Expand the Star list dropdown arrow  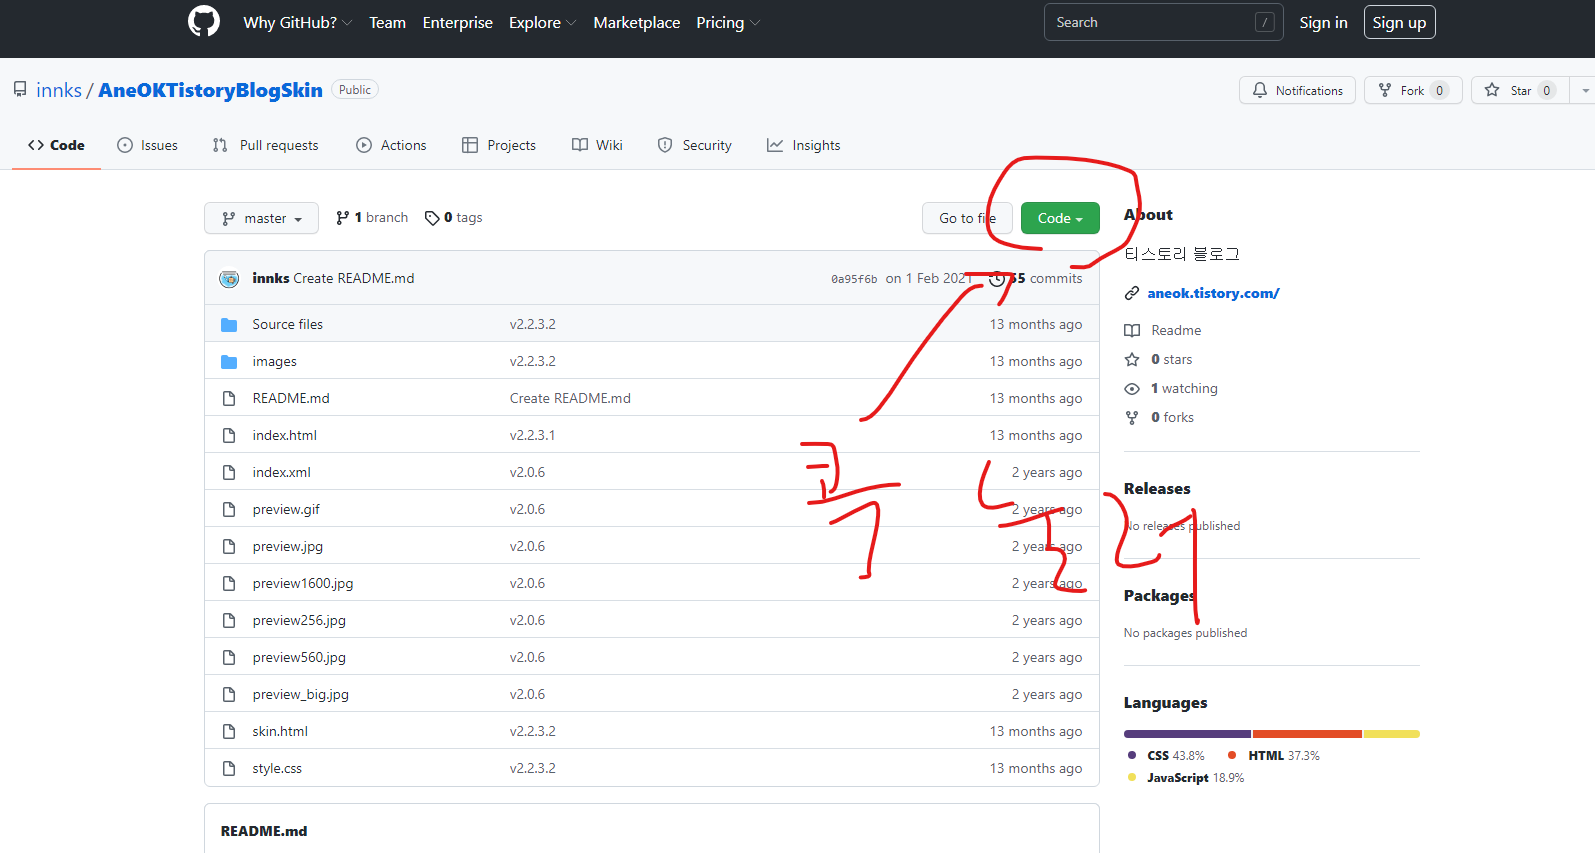1585,90
